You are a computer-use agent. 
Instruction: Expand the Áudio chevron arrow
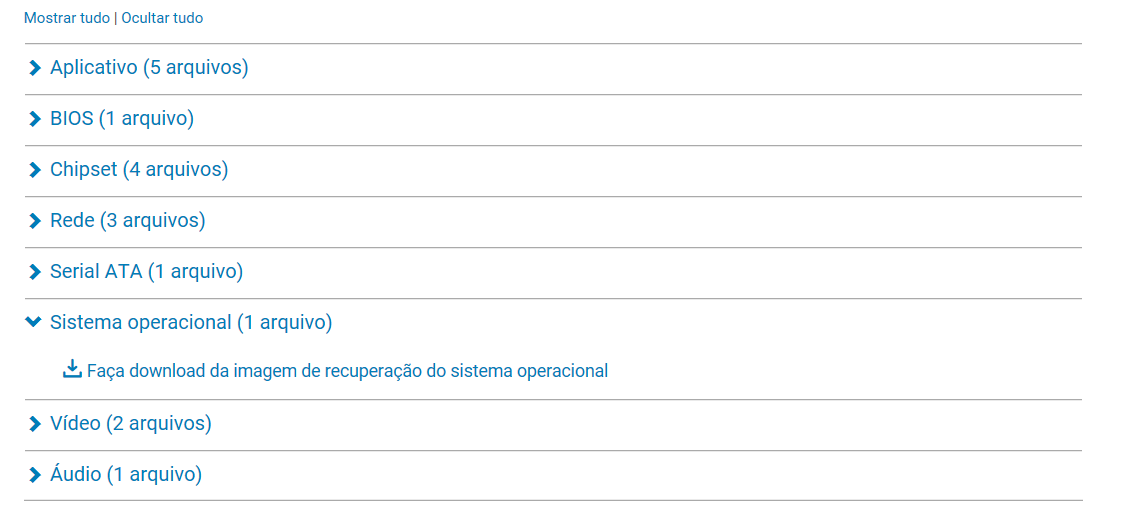(34, 475)
